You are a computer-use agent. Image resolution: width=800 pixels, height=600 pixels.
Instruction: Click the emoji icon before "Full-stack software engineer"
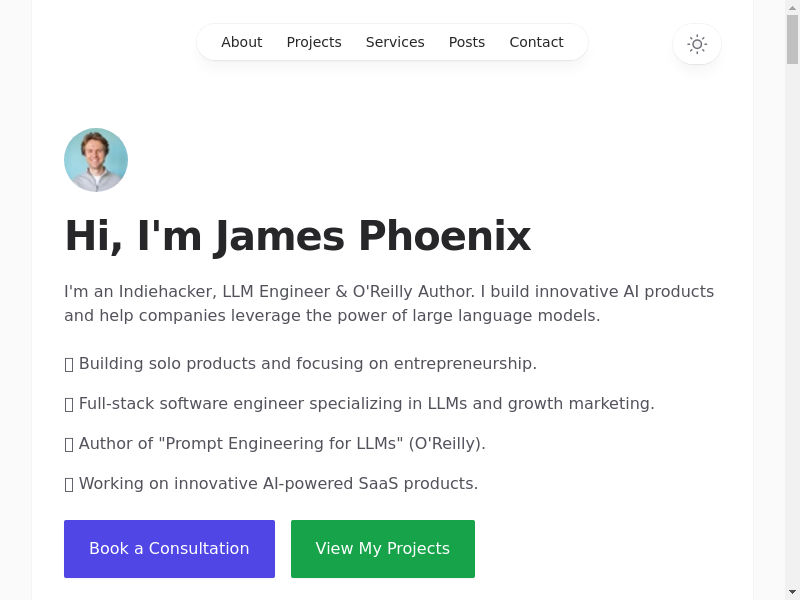(x=69, y=404)
